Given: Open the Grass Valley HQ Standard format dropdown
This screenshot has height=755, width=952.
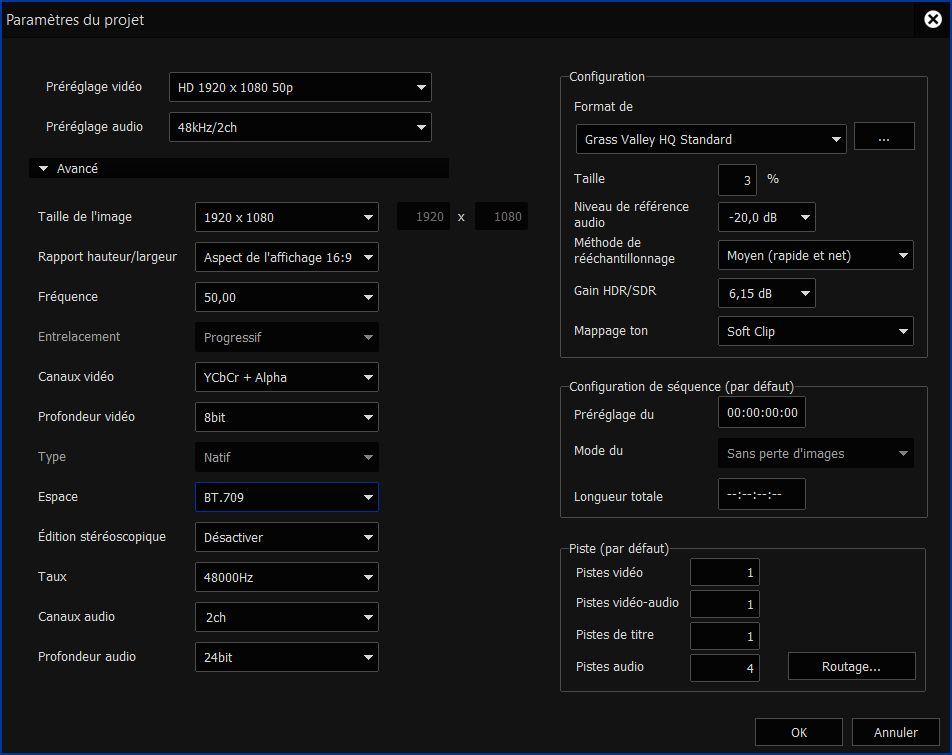Looking at the screenshot, I should [711, 140].
